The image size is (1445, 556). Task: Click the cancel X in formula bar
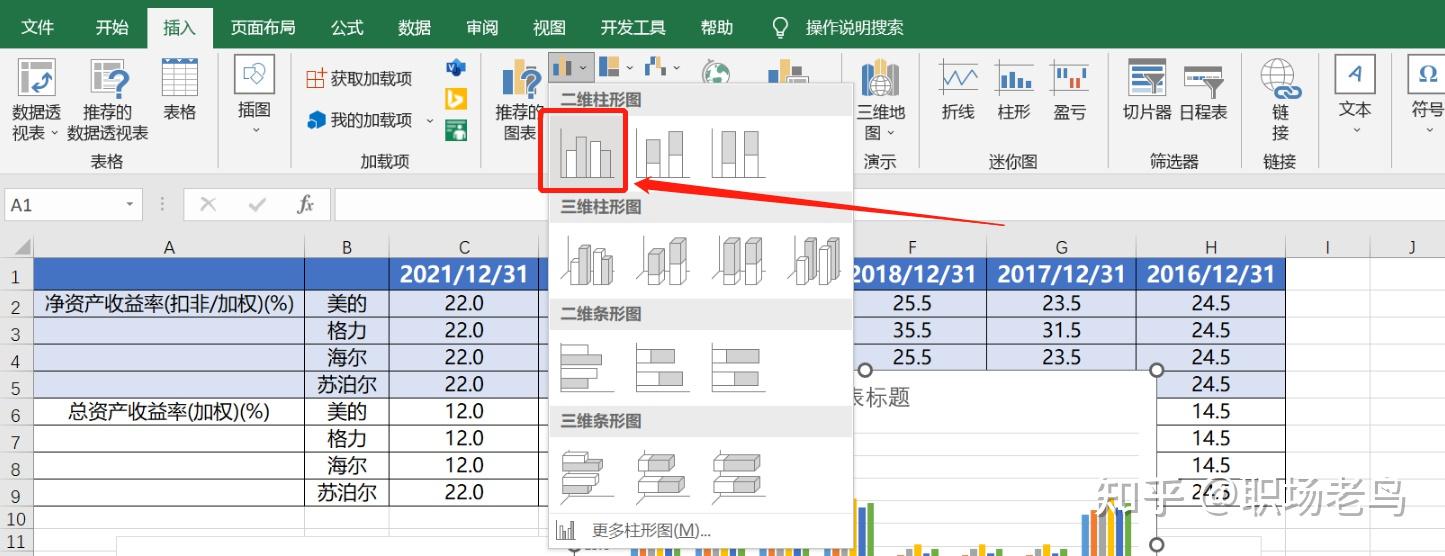click(x=208, y=204)
